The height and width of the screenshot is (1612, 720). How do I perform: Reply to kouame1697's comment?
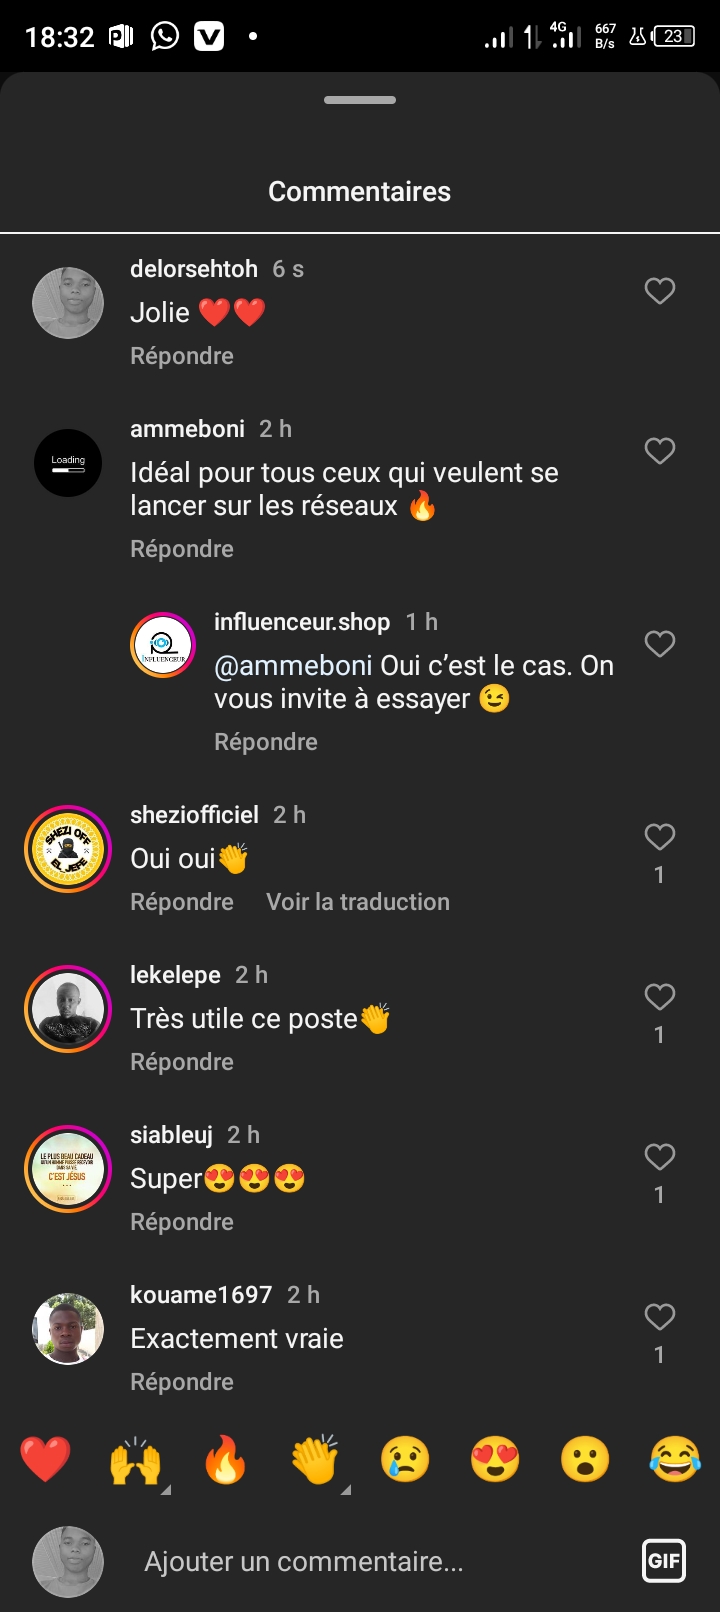pyautogui.click(x=182, y=1382)
